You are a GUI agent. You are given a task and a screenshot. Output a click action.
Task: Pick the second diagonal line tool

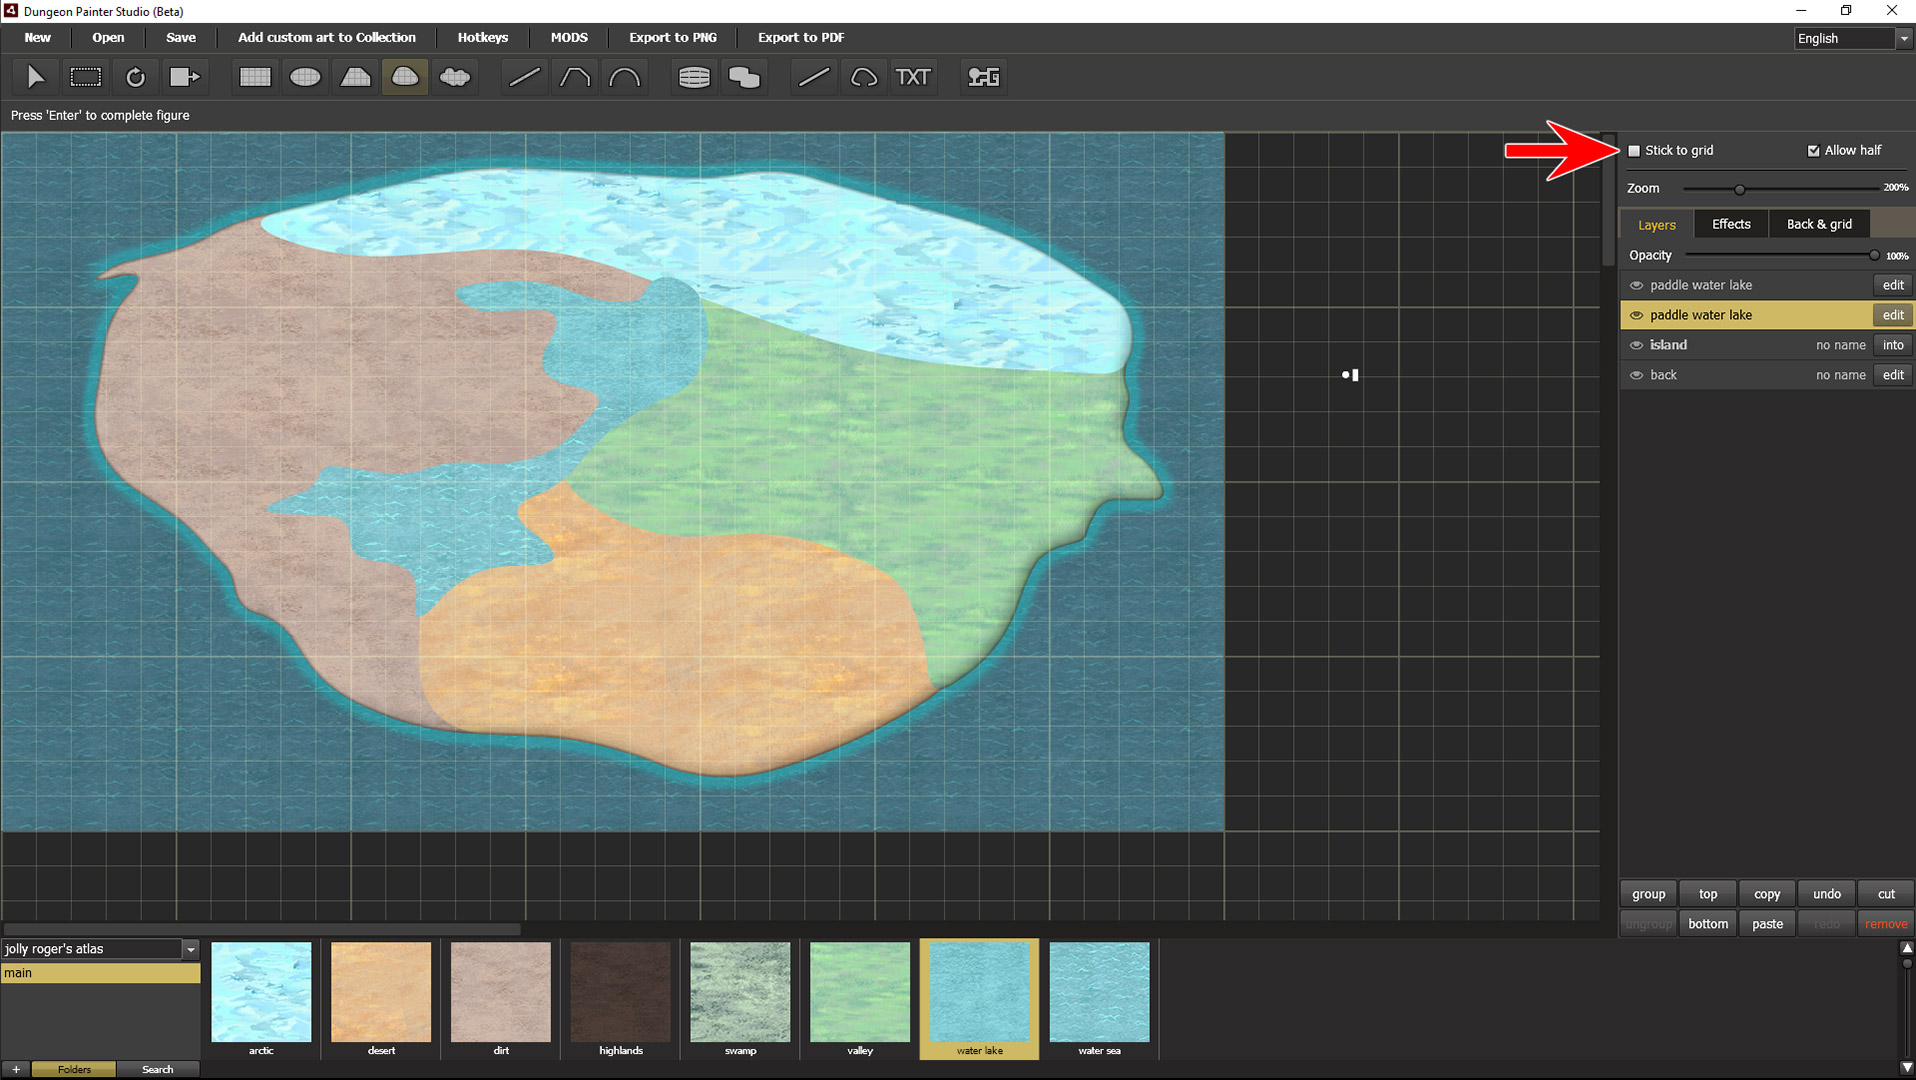click(x=814, y=77)
